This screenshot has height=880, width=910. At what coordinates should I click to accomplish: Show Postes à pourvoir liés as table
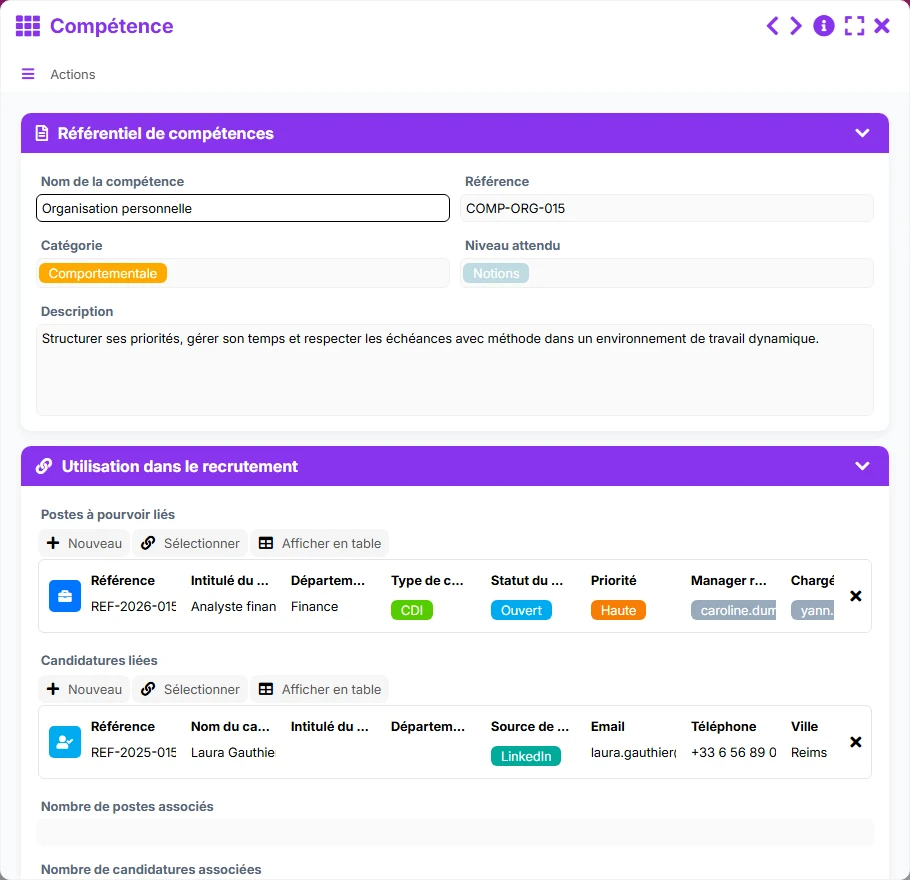coord(320,543)
